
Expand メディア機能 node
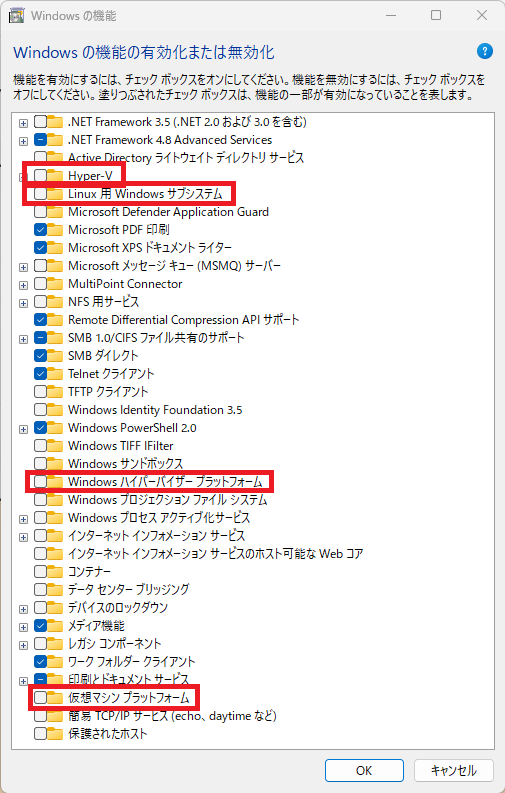[23, 627]
